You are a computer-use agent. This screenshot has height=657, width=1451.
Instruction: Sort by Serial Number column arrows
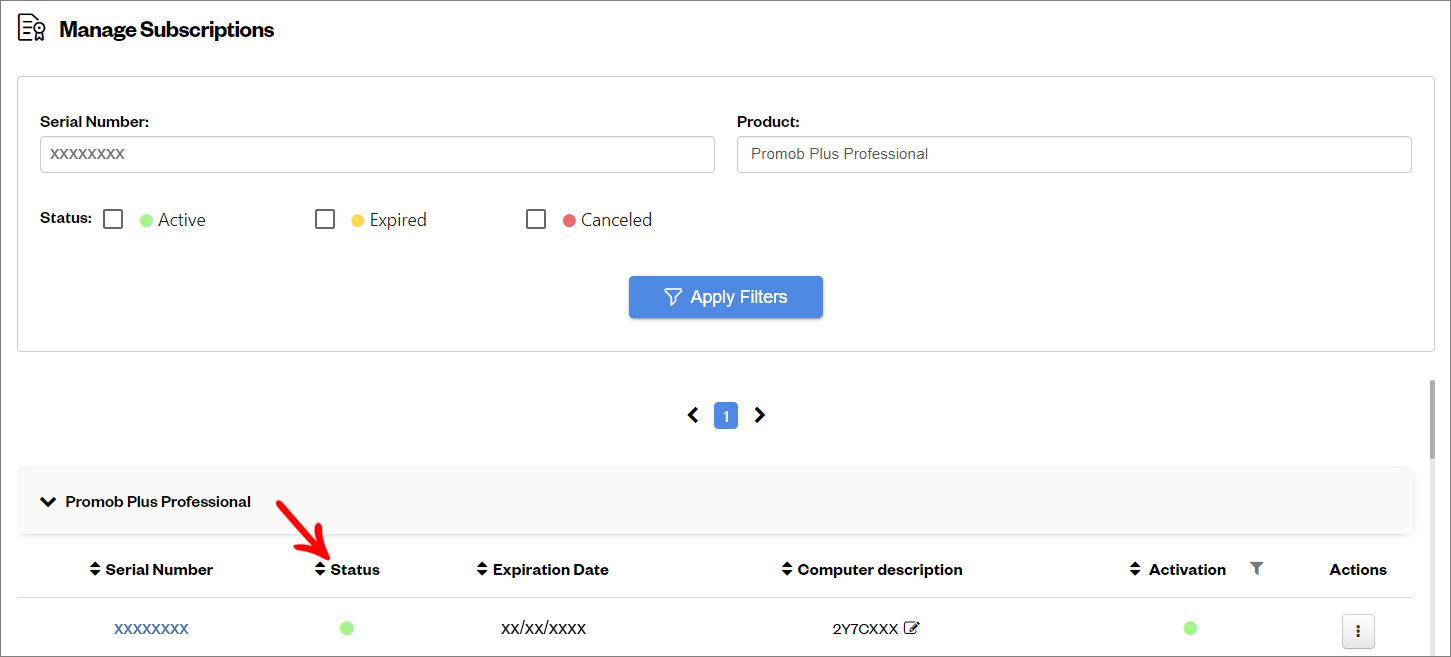pyautogui.click(x=96, y=569)
